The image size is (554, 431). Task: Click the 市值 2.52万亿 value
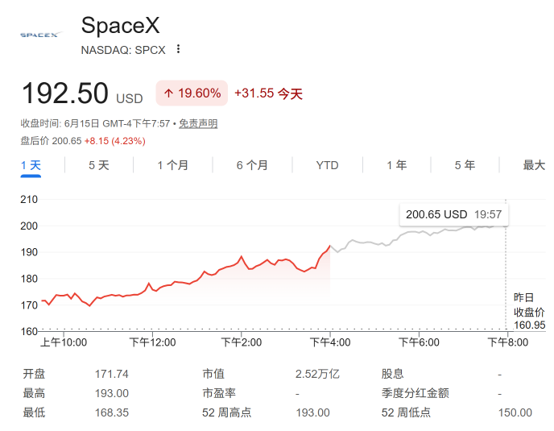[x=317, y=374]
